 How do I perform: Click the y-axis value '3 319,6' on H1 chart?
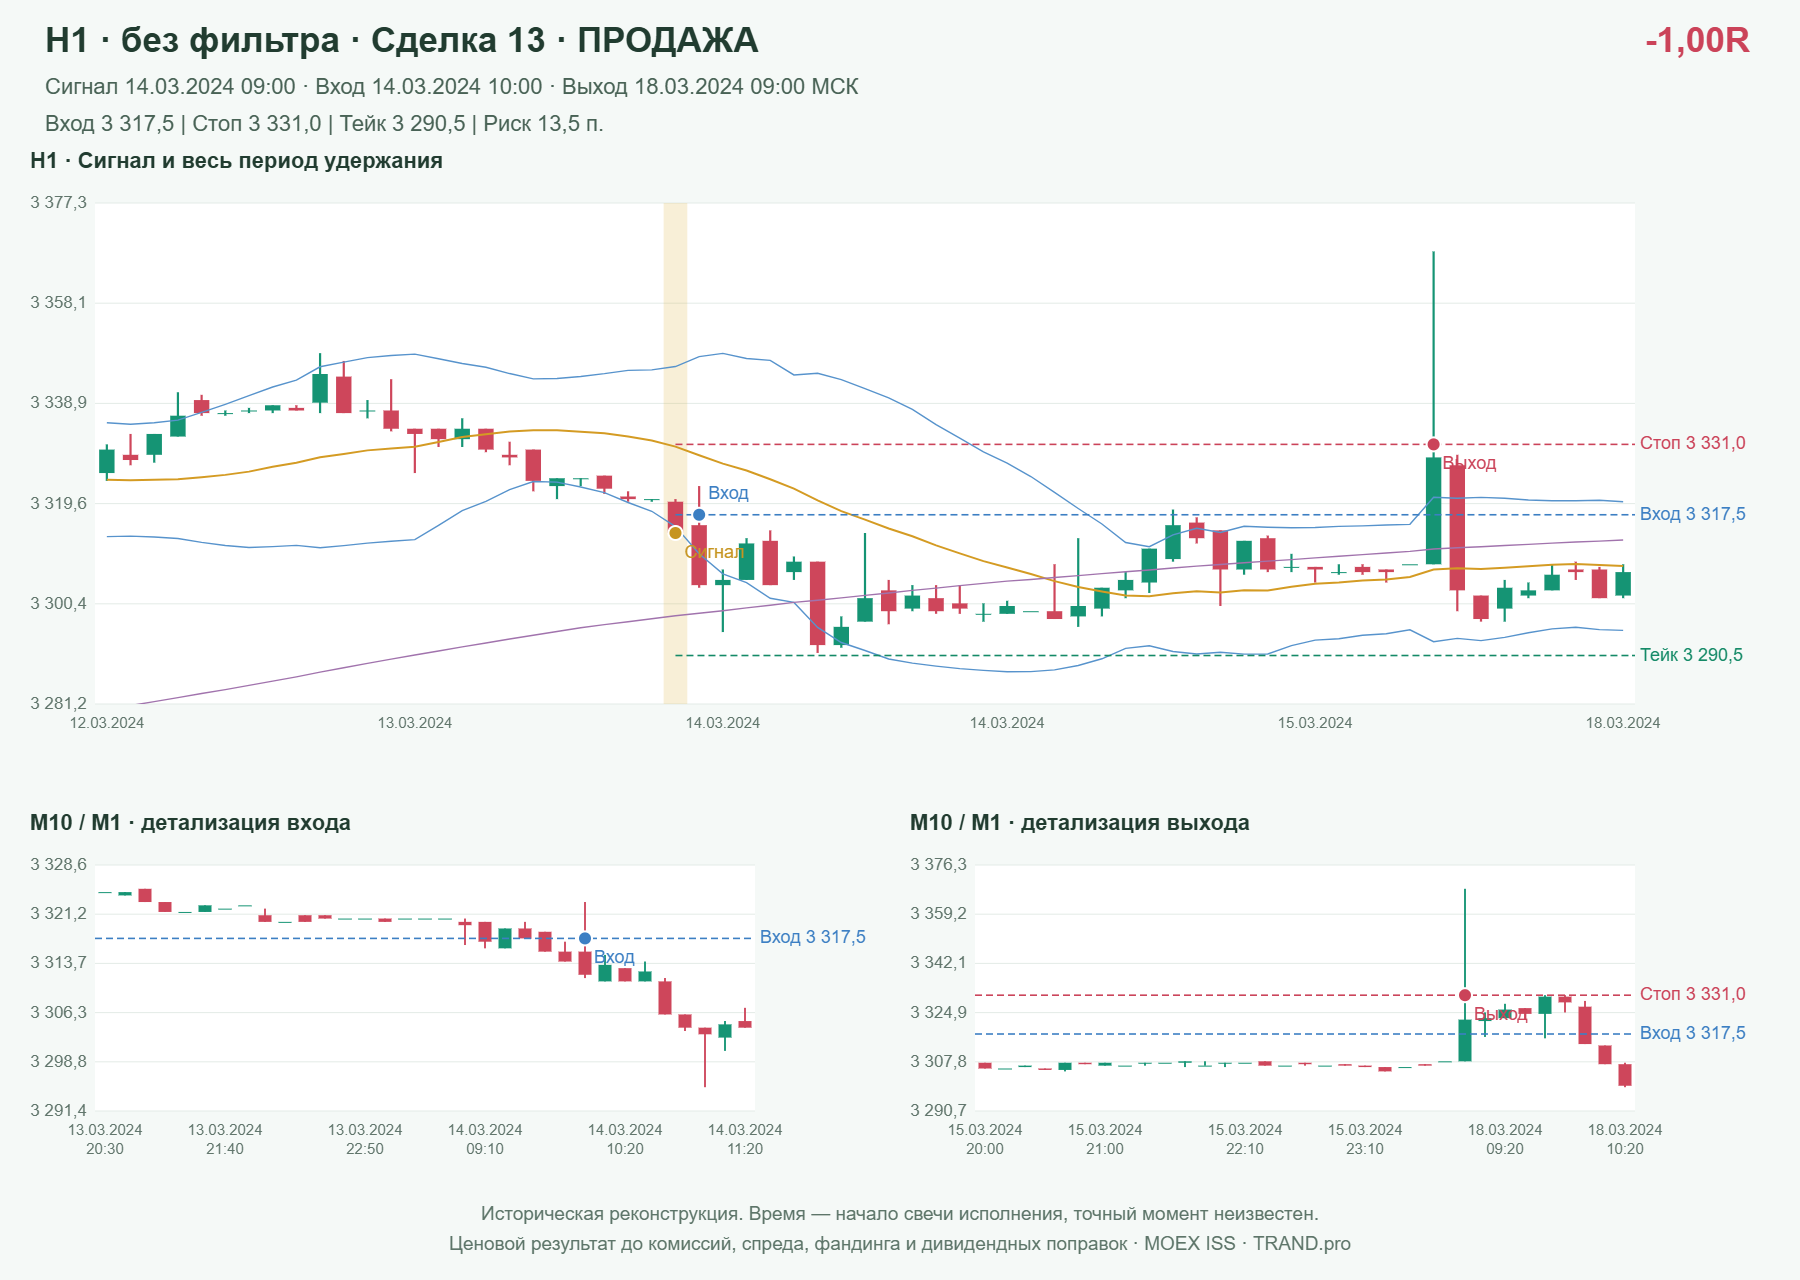coord(58,504)
